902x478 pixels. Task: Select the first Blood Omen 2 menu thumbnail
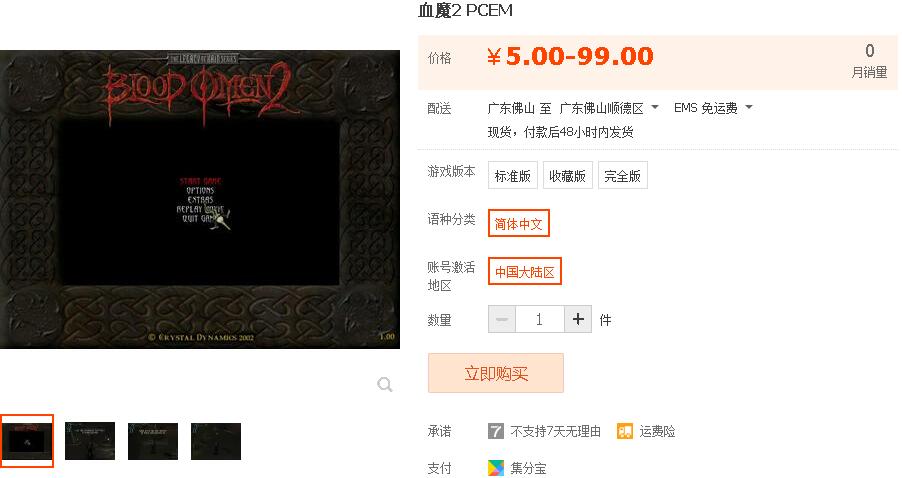click(x=26, y=441)
